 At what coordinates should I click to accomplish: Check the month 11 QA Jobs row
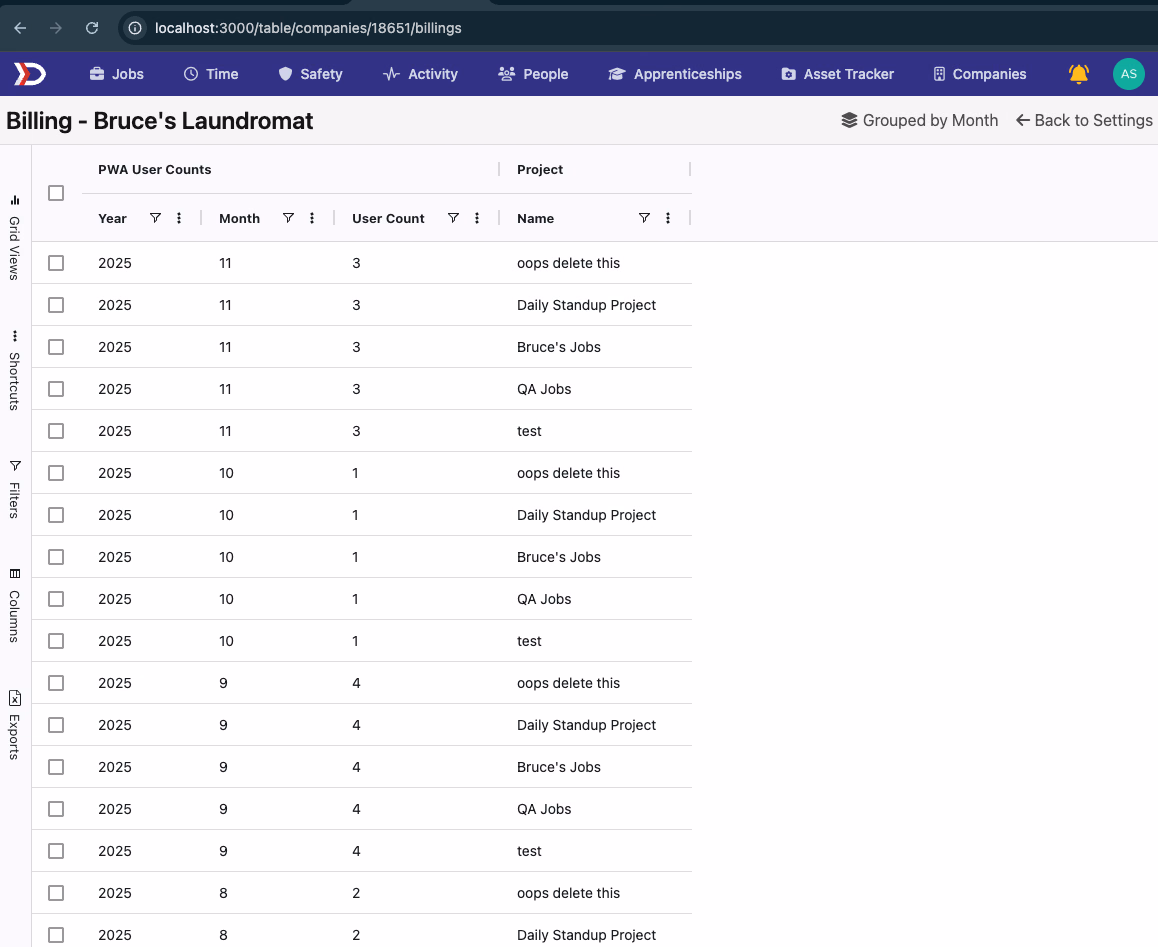tap(56, 389)
